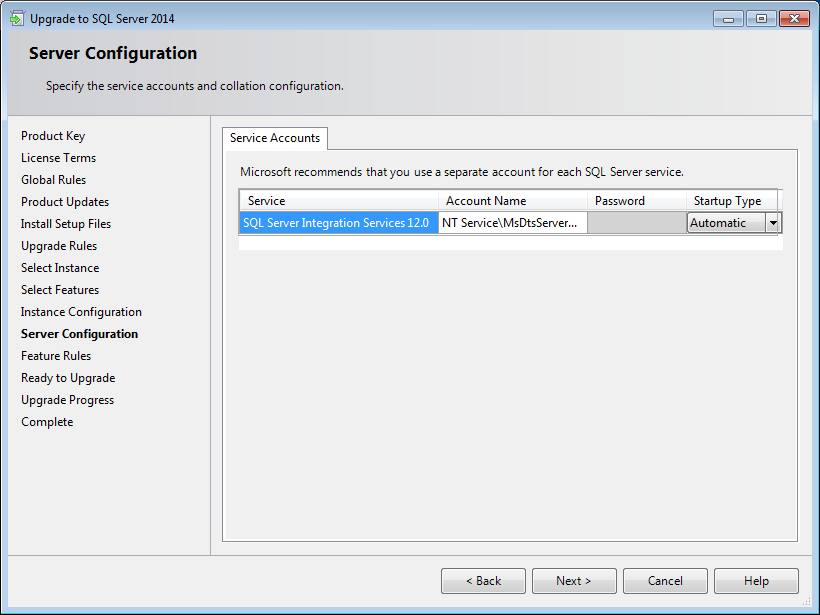Select Product Key step in sidebar
820x615 pixels.
[x=53, y=136]
